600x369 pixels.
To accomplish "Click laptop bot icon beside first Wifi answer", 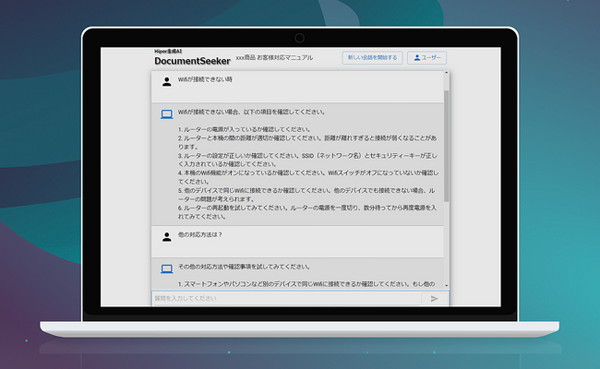I will (x=167, y=114).
